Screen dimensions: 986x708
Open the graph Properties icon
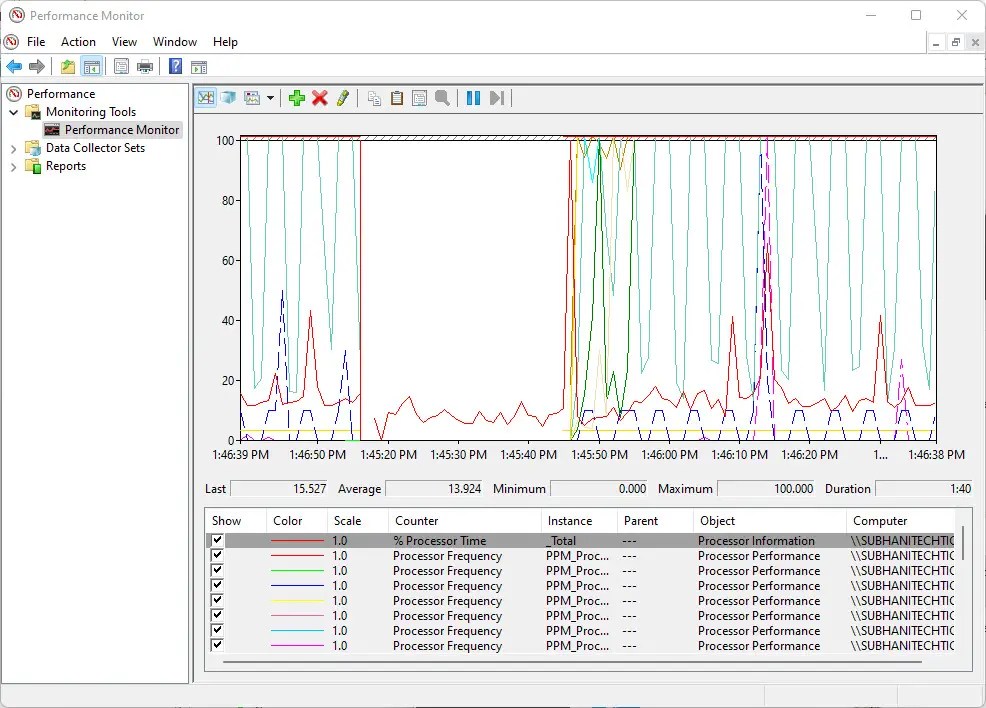point(419,98)
